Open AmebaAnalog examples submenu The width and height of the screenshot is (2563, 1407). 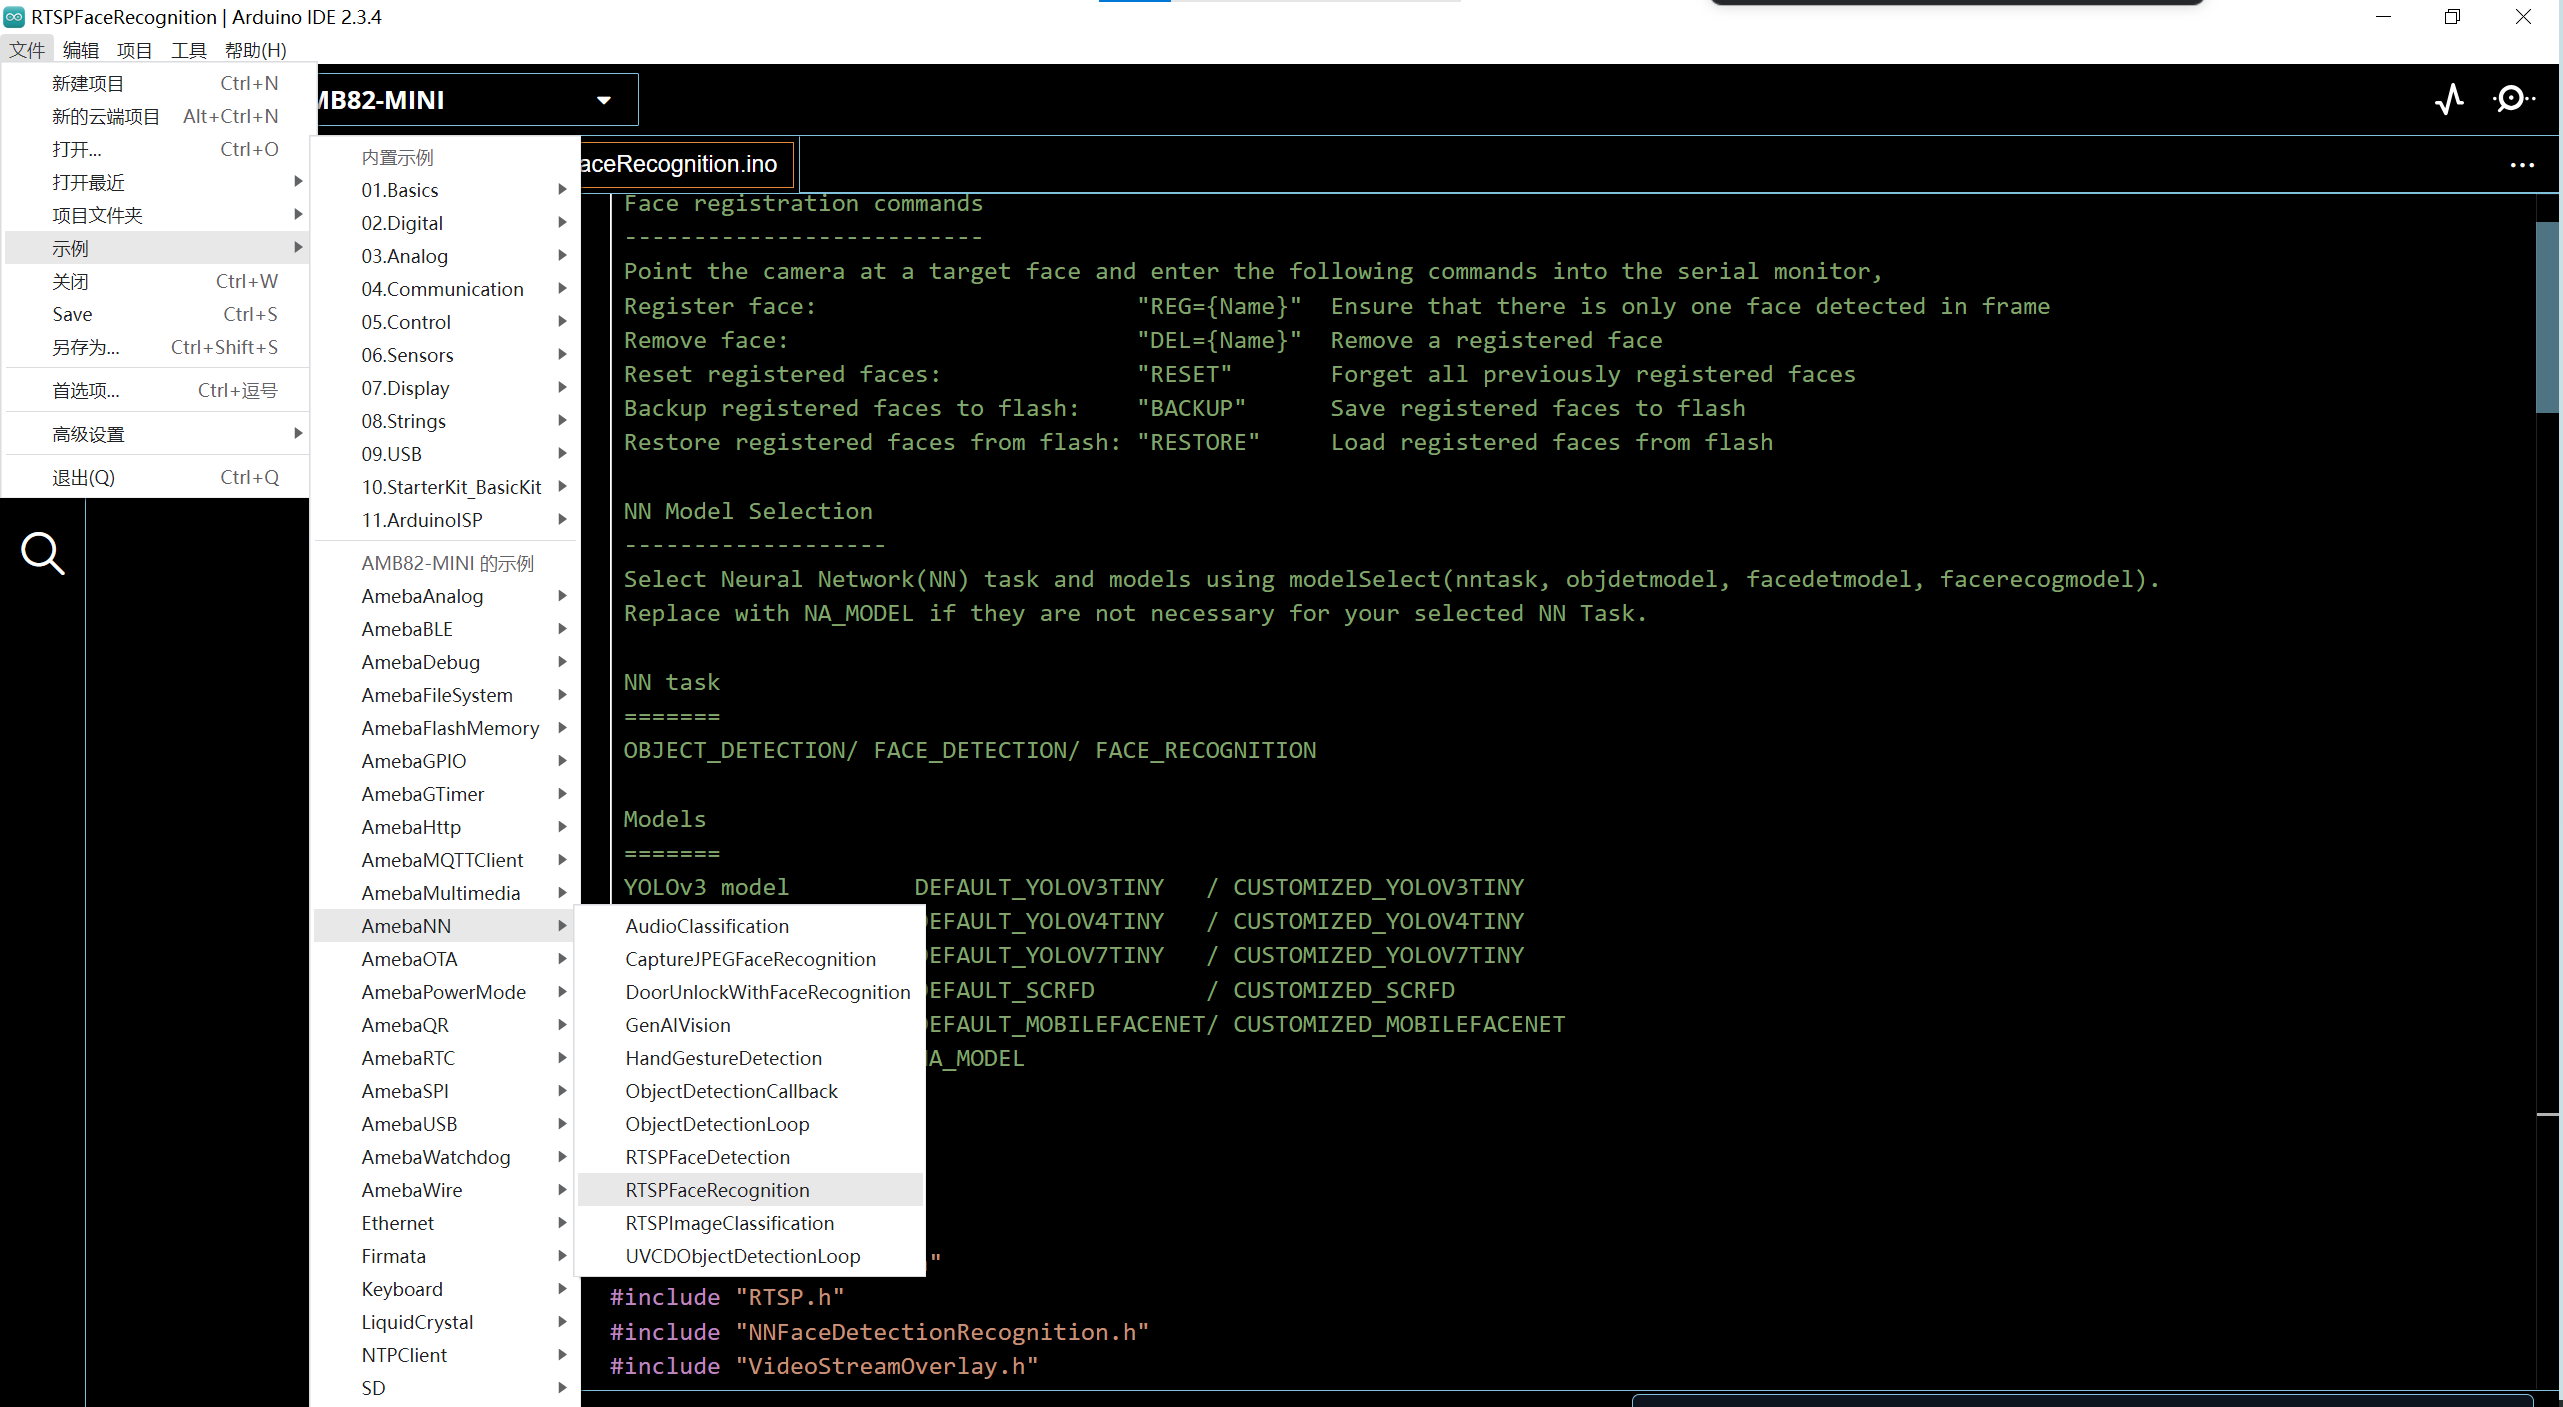pyautogui.click(x=446, y=596)
